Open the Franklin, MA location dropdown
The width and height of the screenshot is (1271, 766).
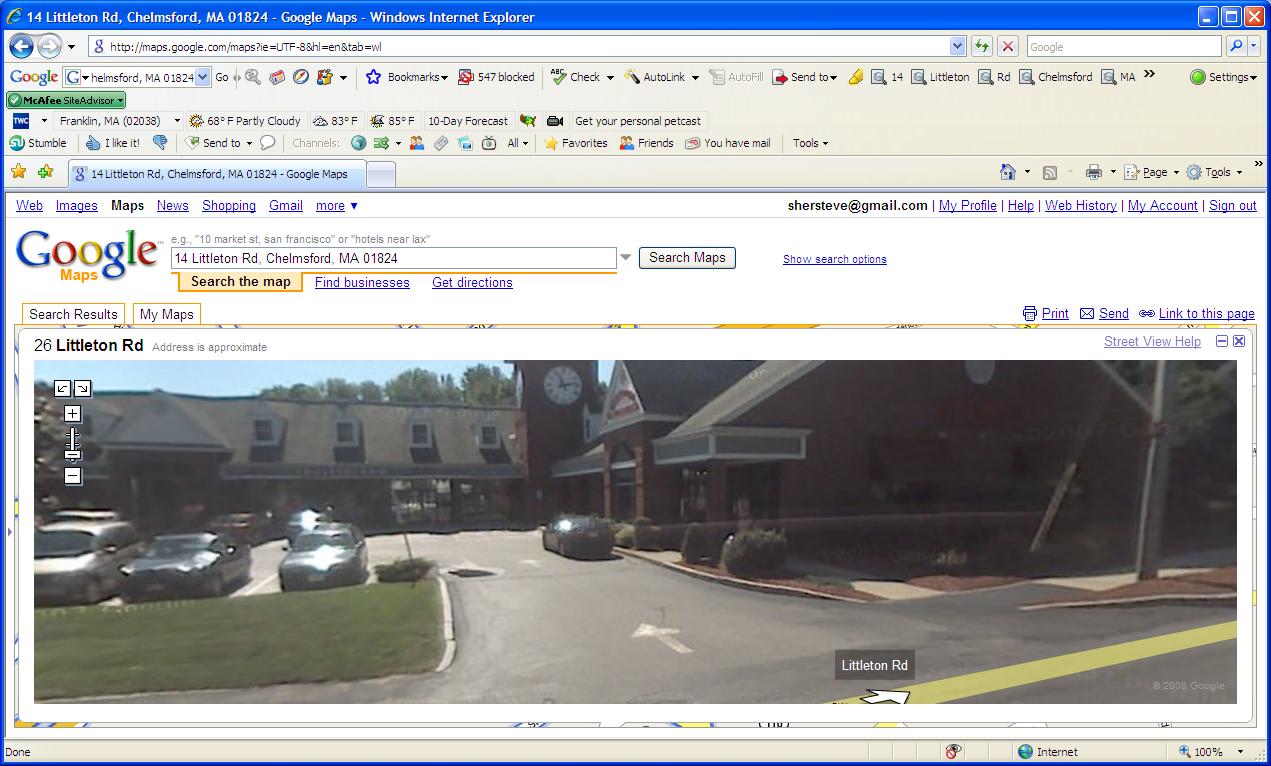177,121
